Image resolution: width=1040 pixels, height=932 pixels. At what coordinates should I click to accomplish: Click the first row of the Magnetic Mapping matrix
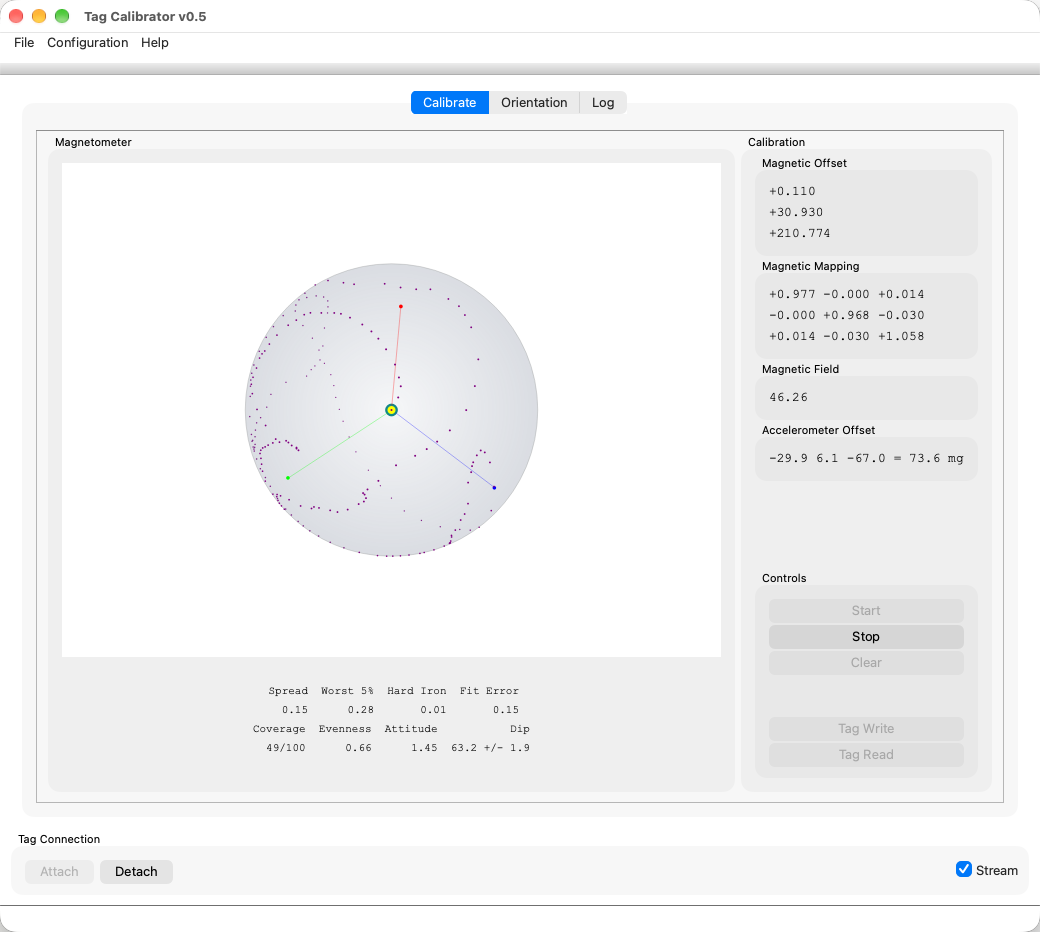pos(846,295)
